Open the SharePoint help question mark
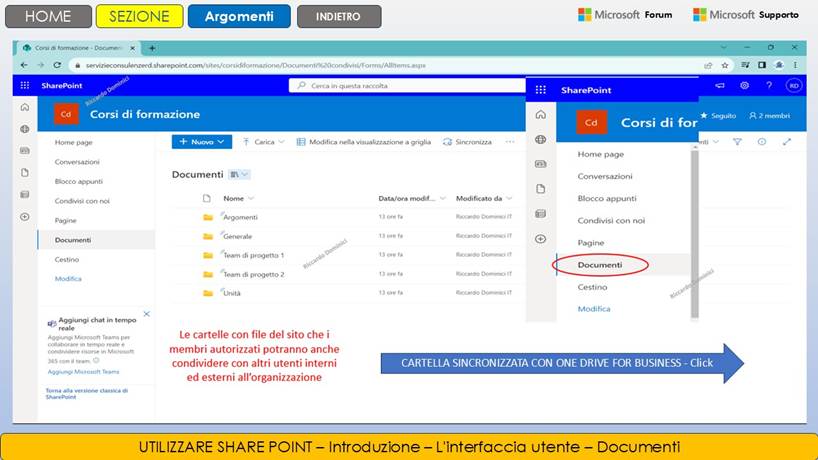This screenshot has height=460, width=818. pyautogui.click(x=769, y=85)
